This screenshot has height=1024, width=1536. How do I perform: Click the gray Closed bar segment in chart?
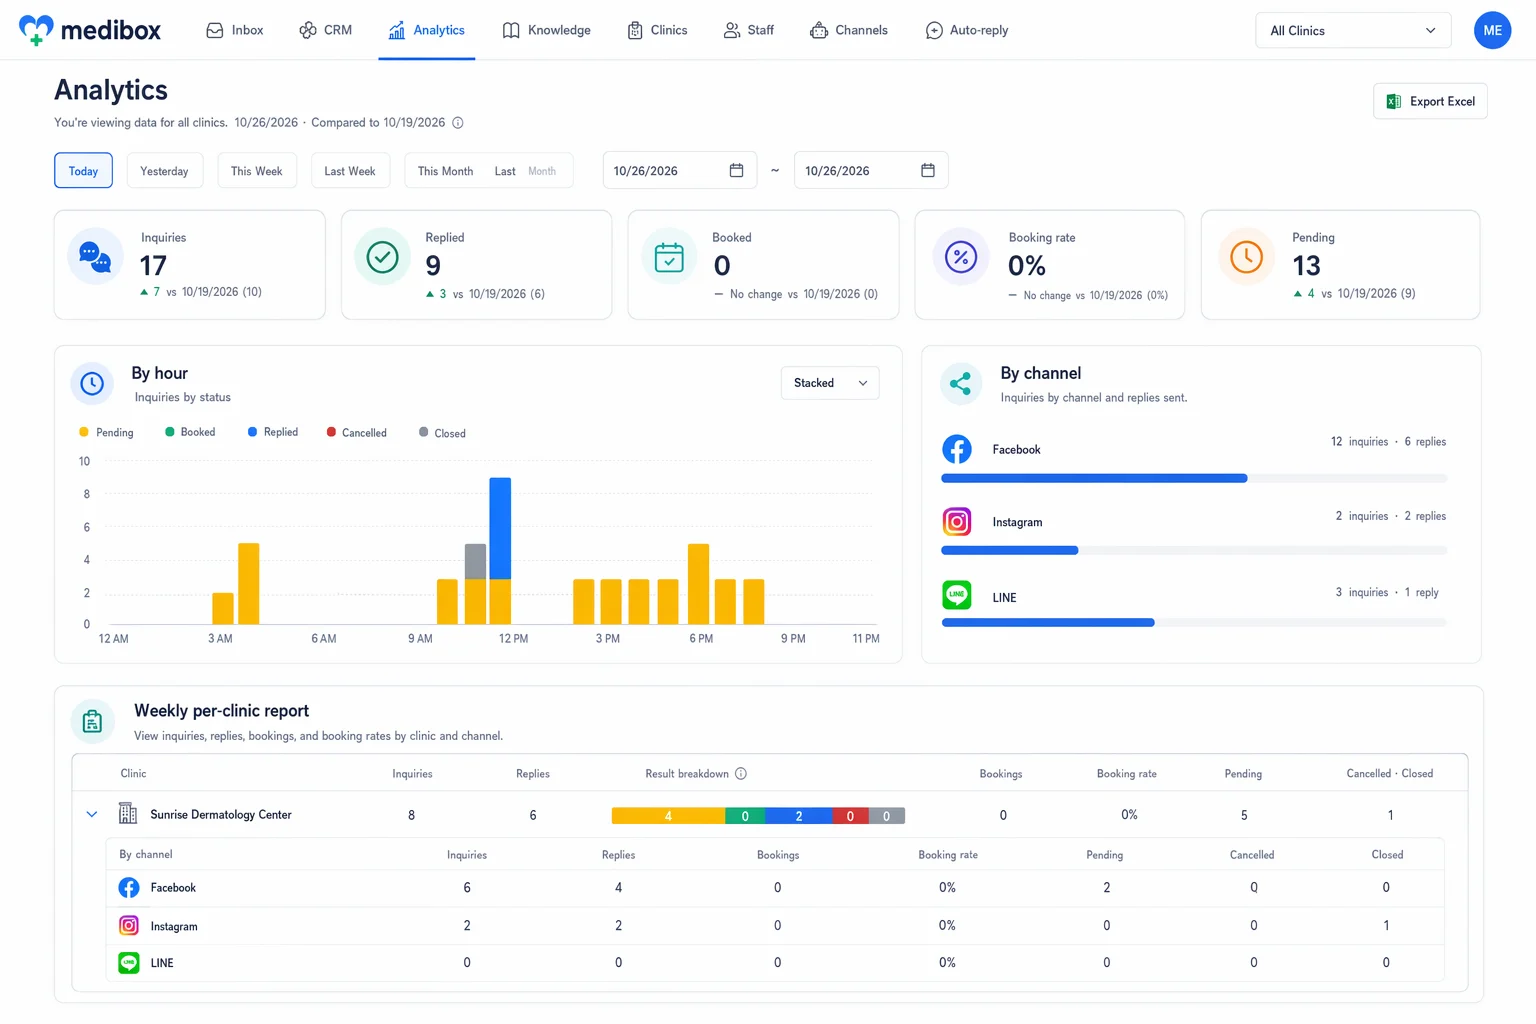pyautogui.click(x=476, y=561)
